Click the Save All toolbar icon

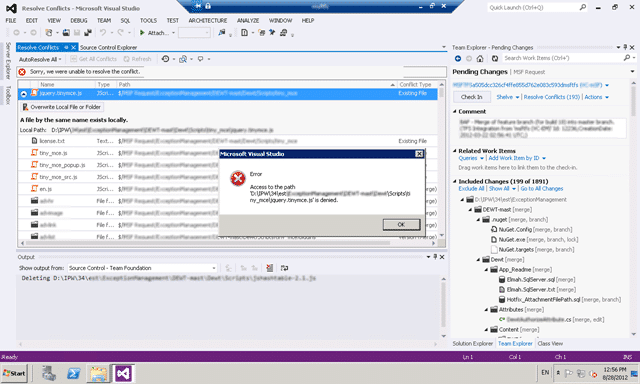pyautogui.click(x=87, y=33)
